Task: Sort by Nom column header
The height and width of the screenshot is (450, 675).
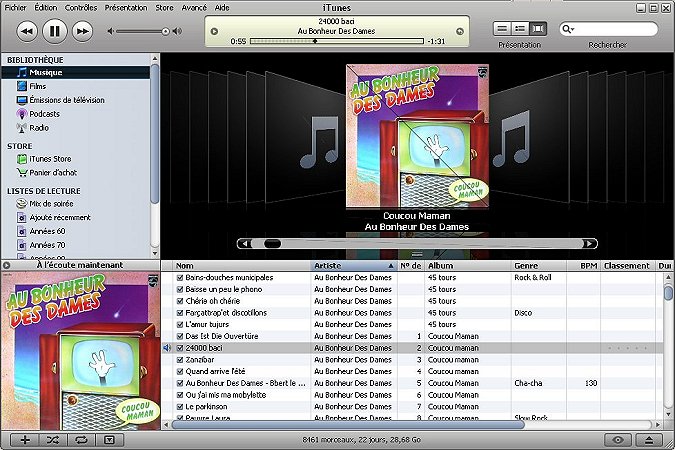Action: tap(242, 266)
